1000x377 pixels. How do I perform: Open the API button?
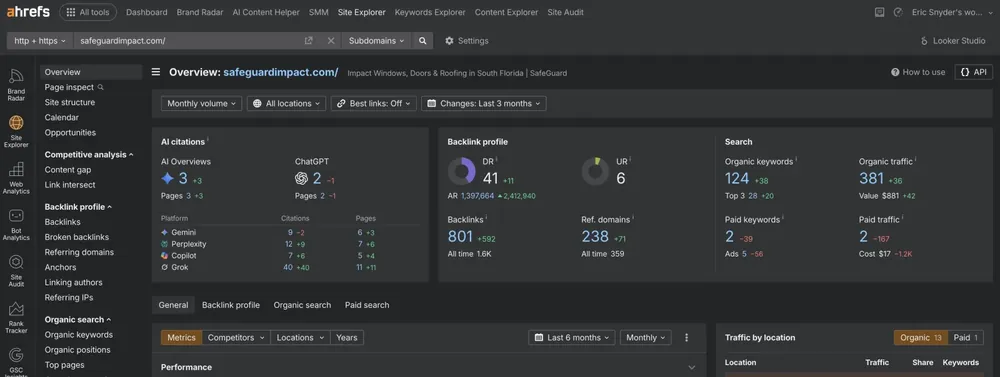coord(974,72)
